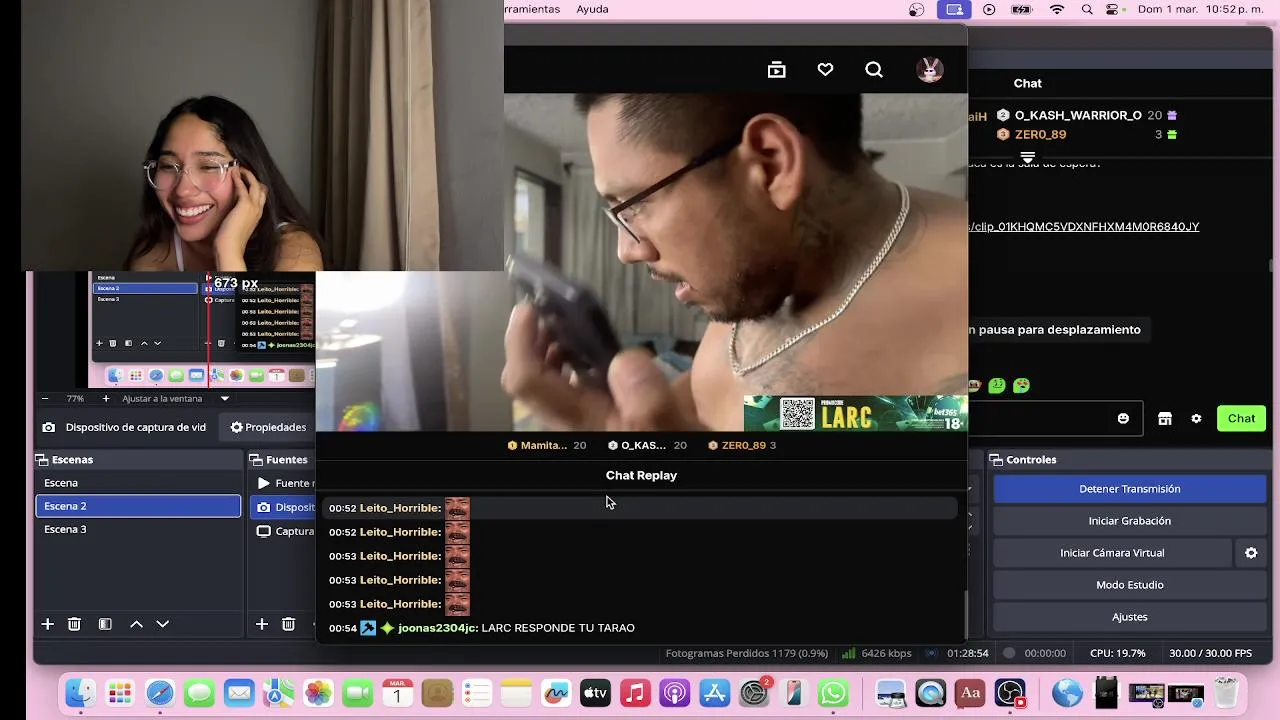Select the Fuente multimedia source row
This screenshot has height=720, width=1280.
coord(283,483)
